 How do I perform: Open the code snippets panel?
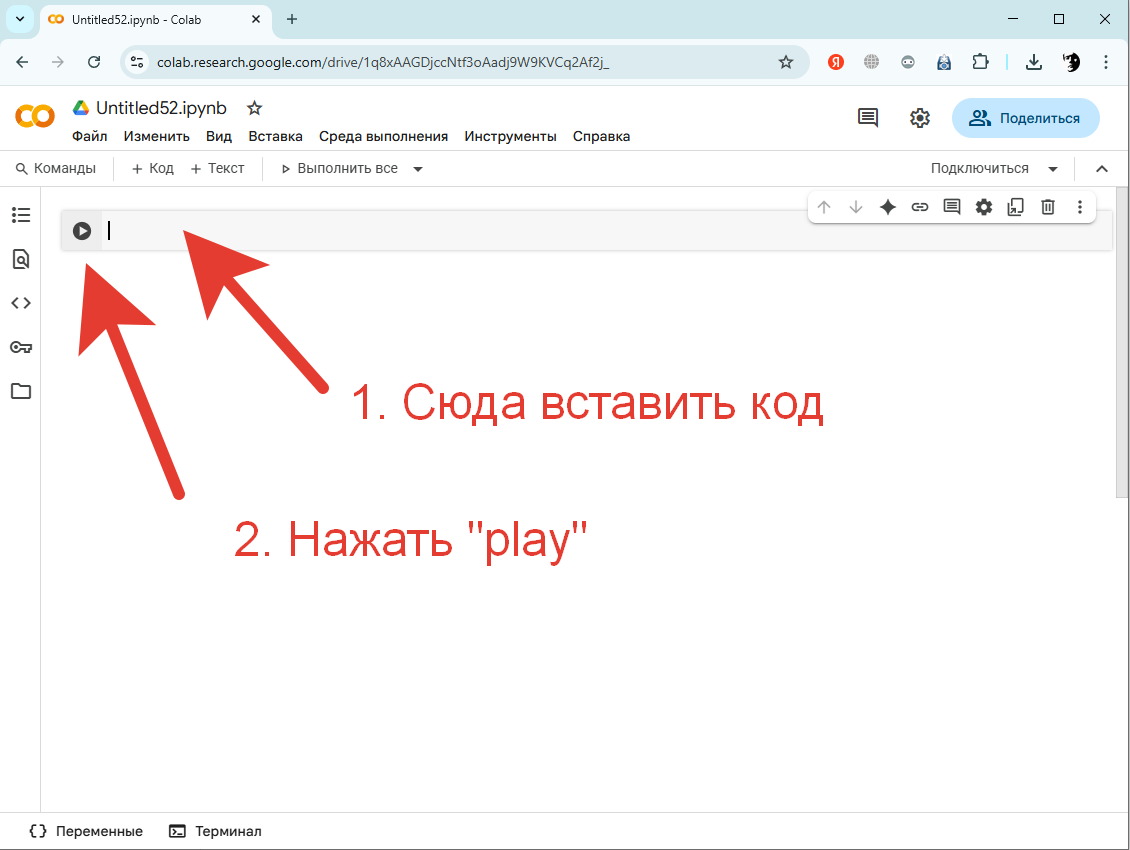point(21,302)
